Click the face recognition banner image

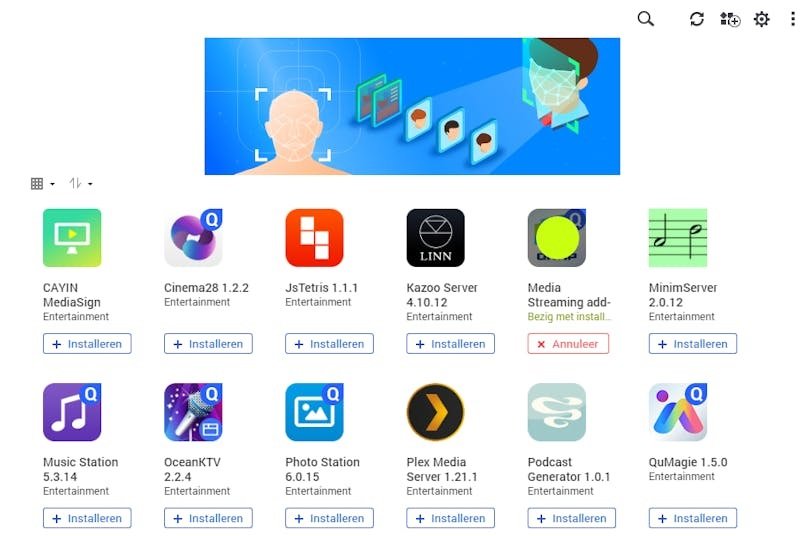tap(412, 106)
